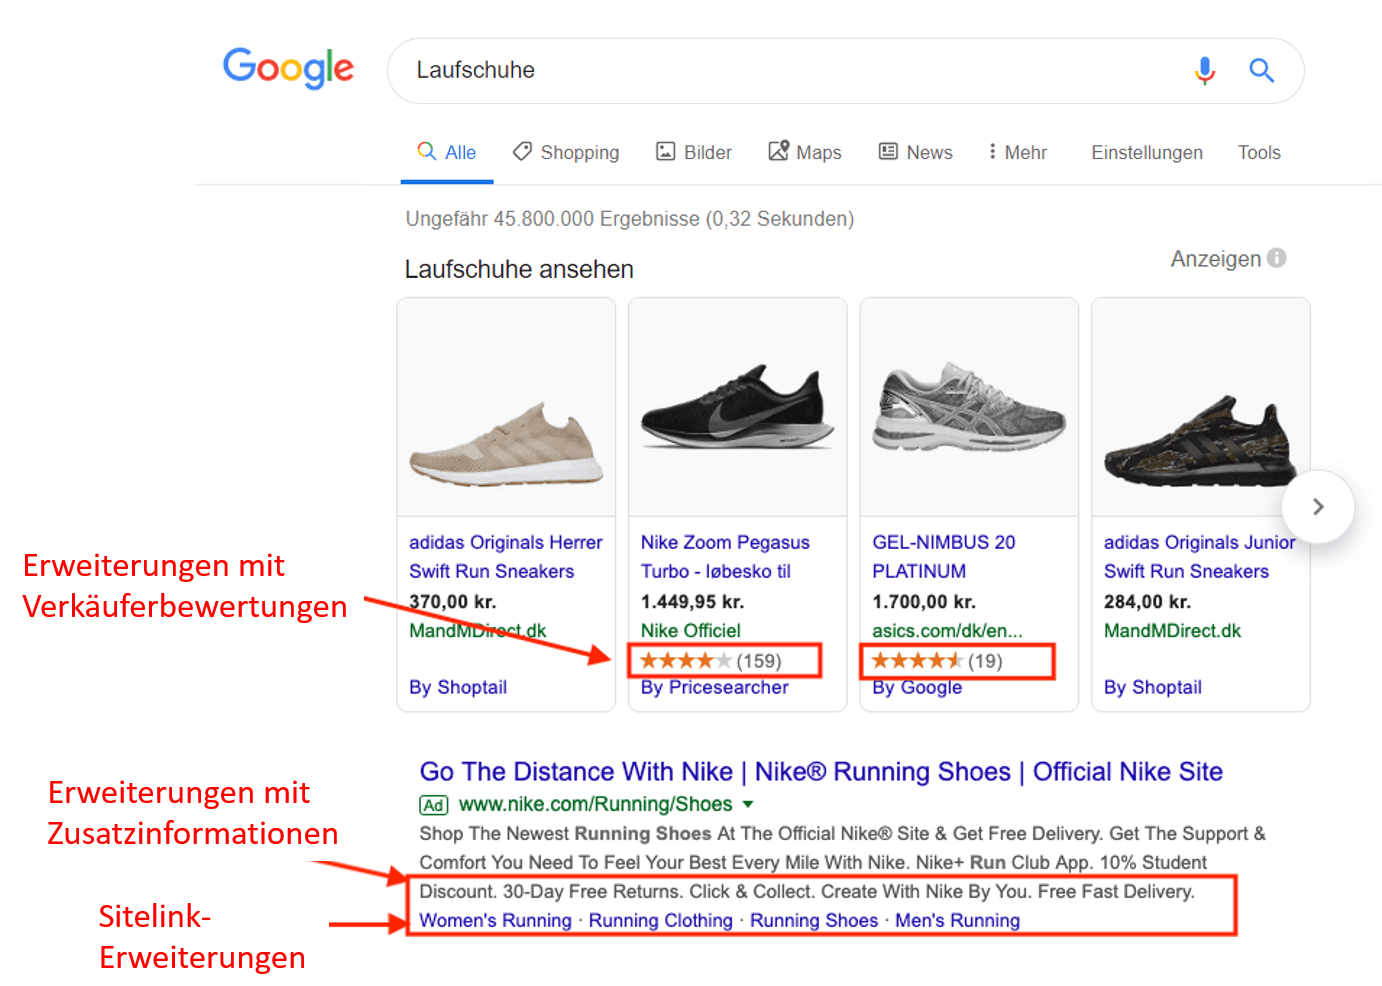1382x986 pixels.
Task: Click the info icon beside Anzeigen
Action: 1276,258
